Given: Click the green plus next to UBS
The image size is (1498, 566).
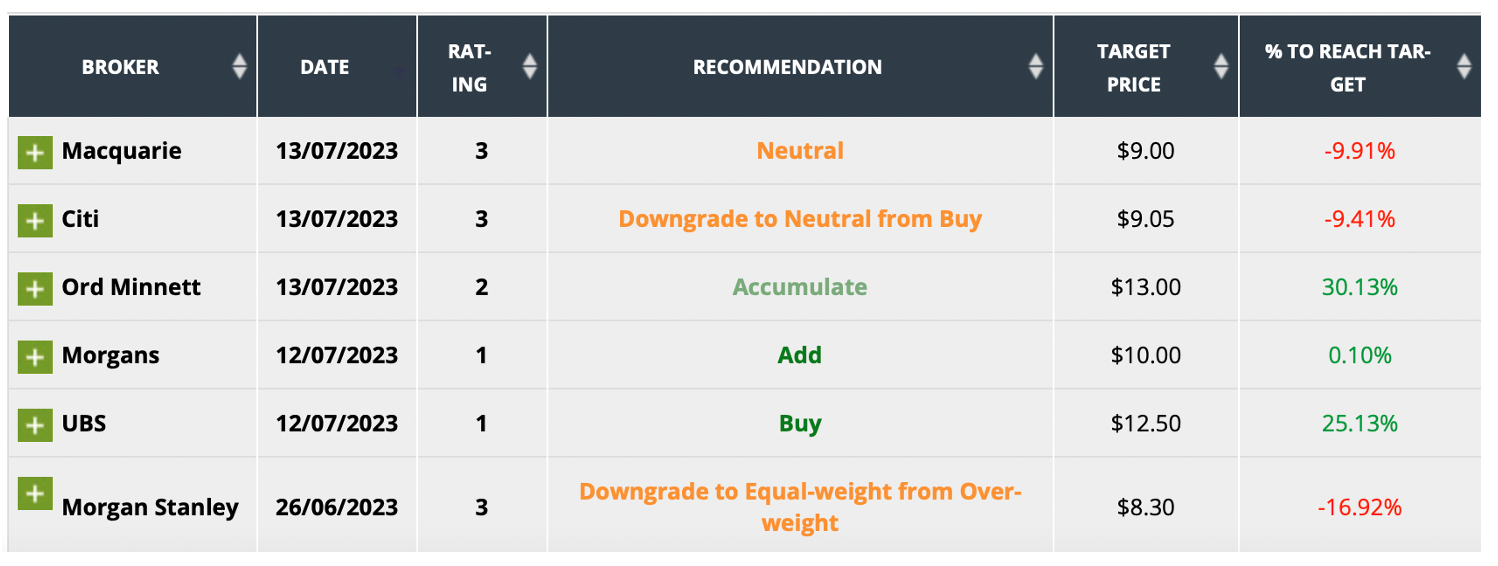Looking at the screenshot, I should pos(34,424).
